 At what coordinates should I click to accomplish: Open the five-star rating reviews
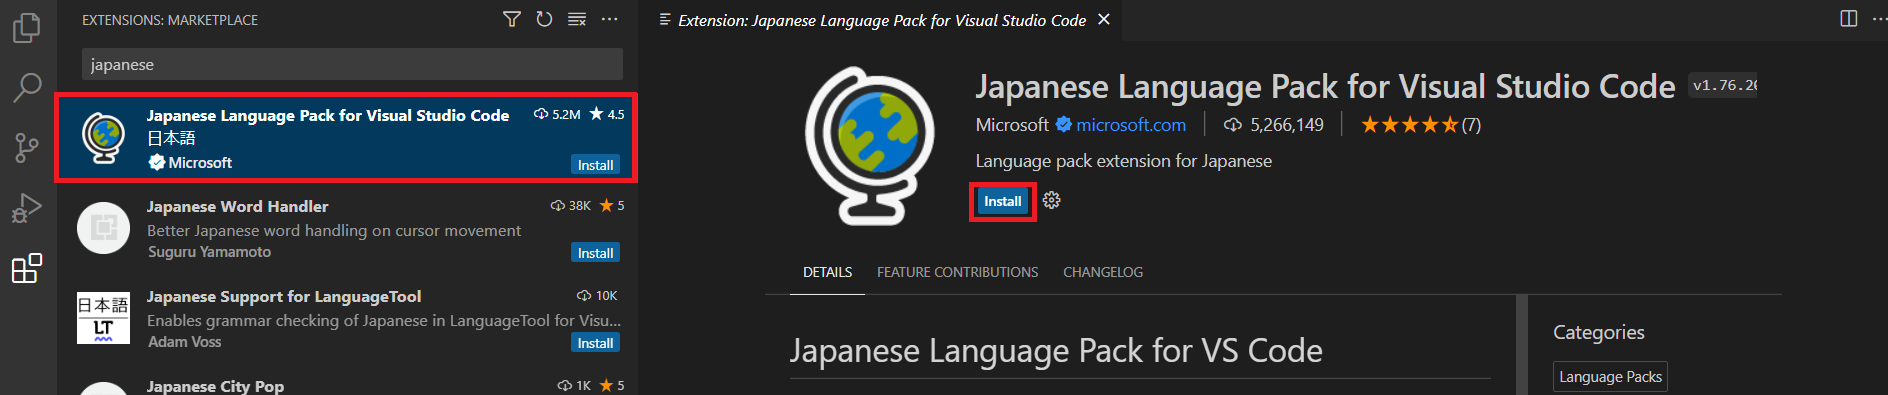tap(1420, 125)
